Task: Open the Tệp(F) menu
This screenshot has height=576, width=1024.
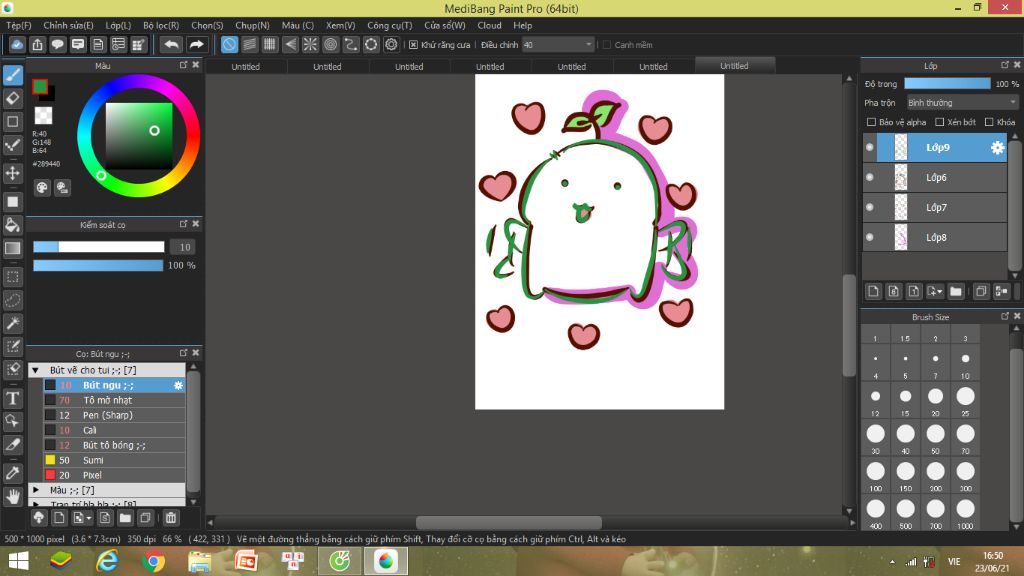Action: click(x=19, y=25)
